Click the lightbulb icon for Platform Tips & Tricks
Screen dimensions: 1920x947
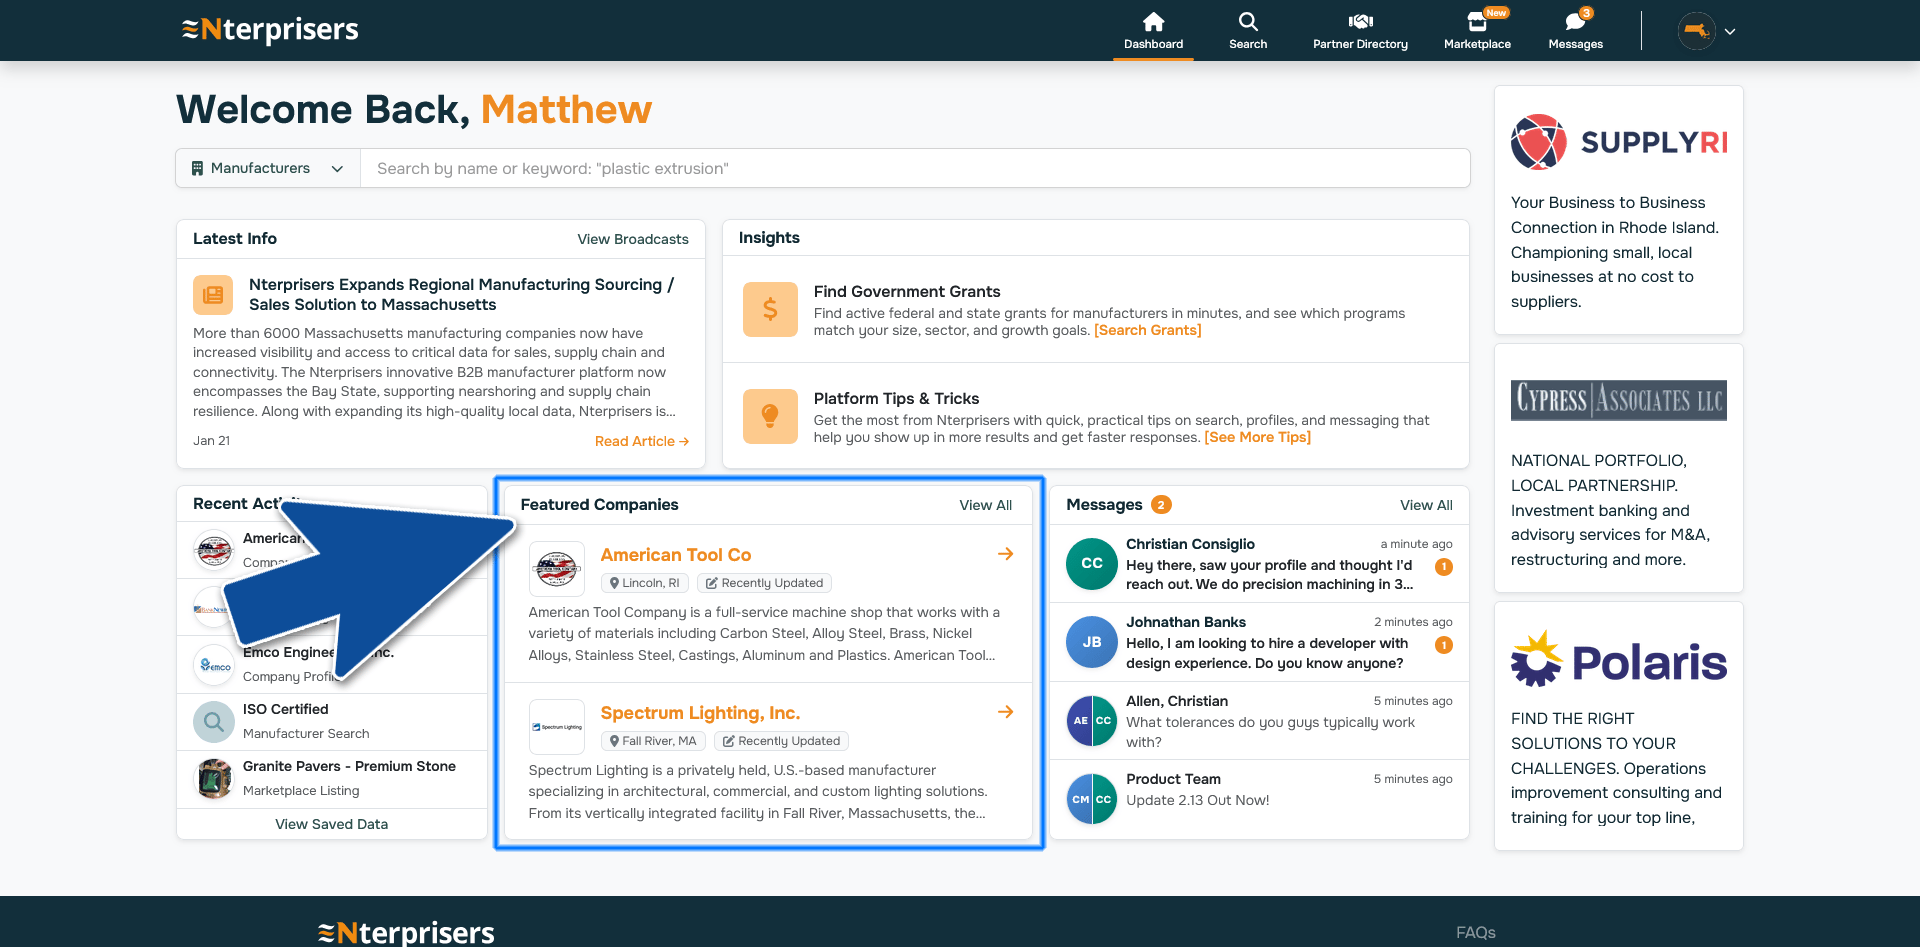tap(770, 416)
